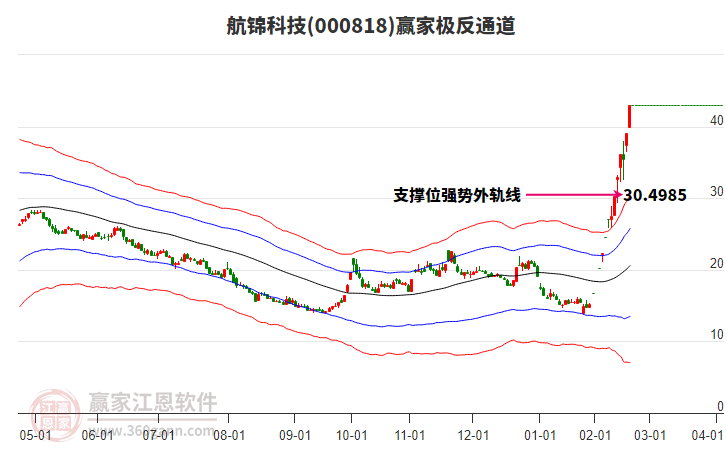Click the x-axis date 08-01

coord(229,436)
